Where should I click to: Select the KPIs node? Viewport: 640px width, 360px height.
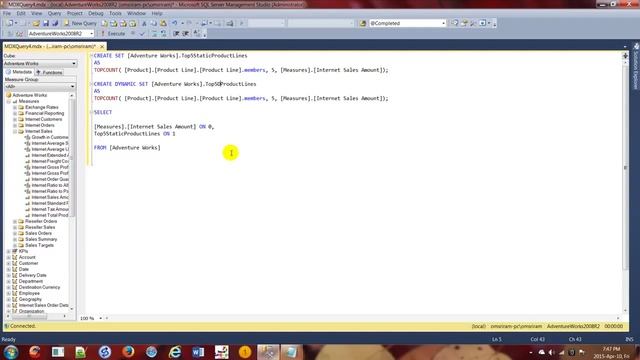point(23,251)
